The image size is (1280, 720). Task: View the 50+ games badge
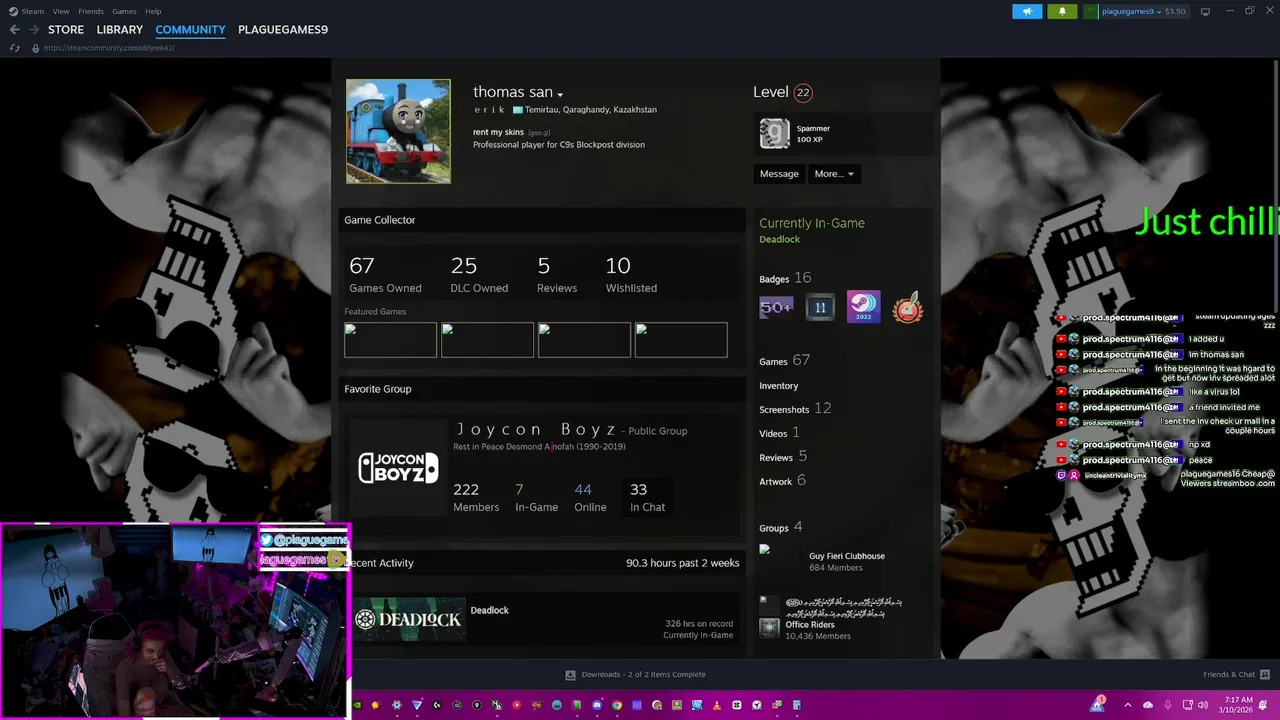tap(776, 308)
